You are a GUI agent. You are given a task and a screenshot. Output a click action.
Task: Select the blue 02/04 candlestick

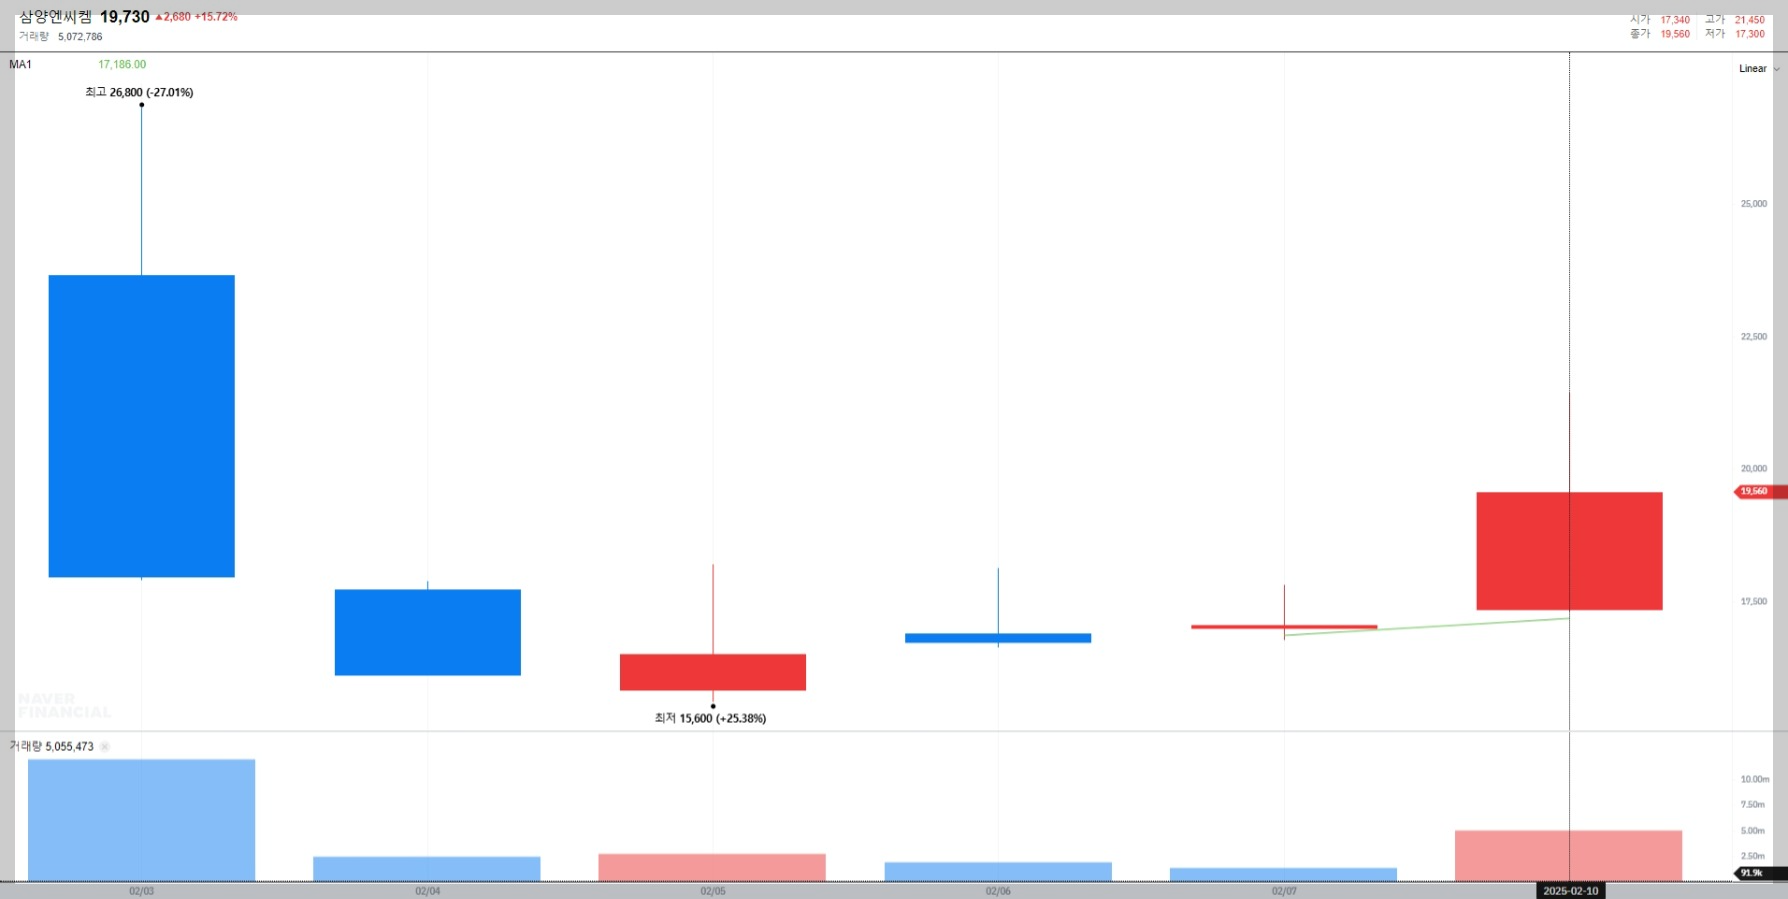coord(428,632)
